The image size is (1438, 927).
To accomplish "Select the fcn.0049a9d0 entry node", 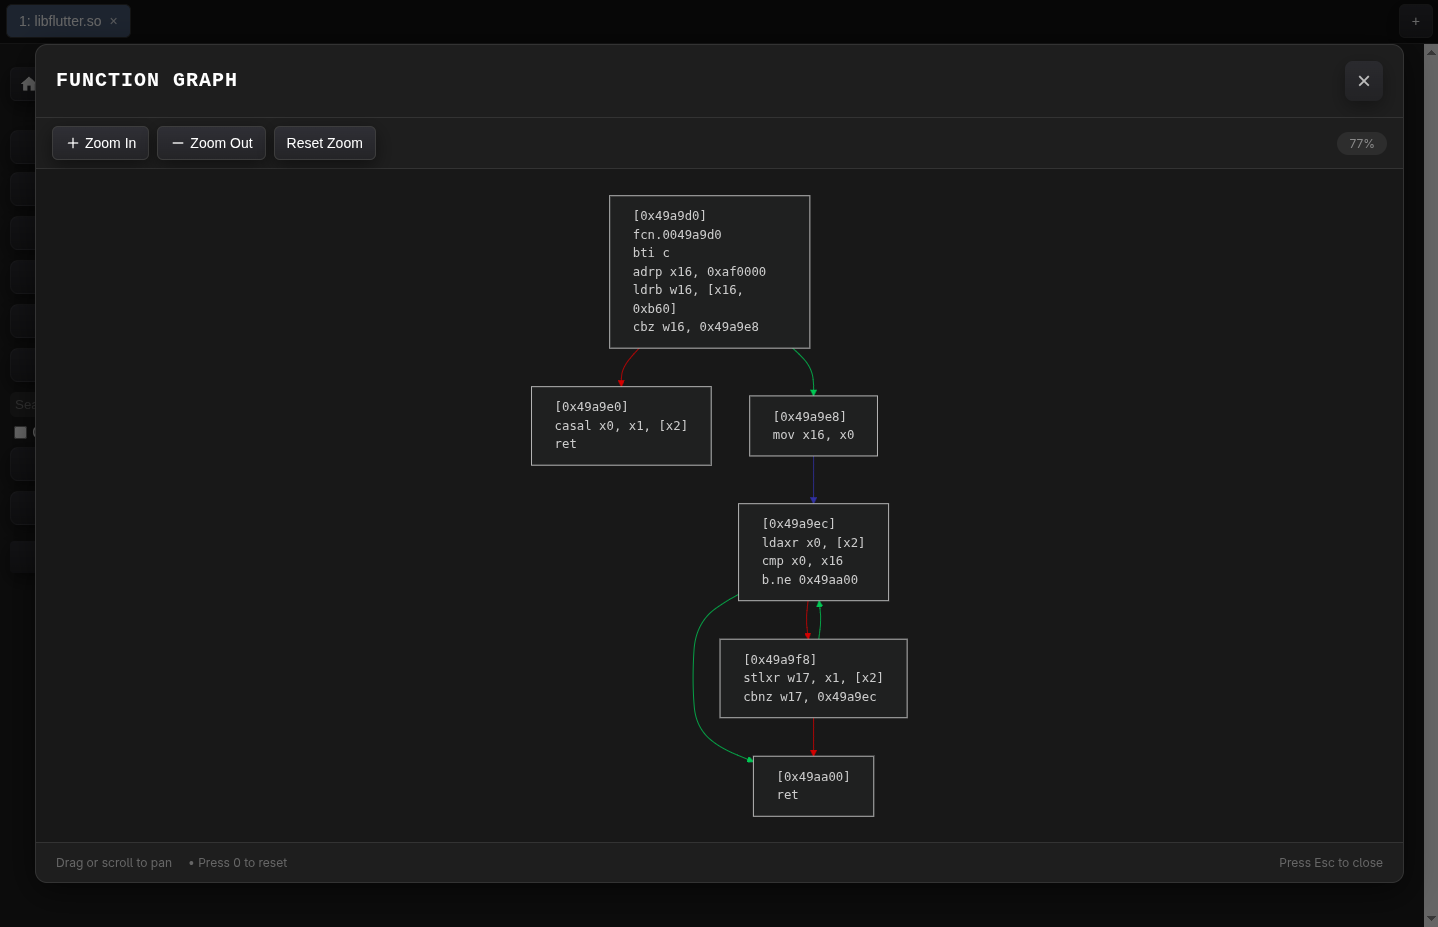I will point(709,272).
